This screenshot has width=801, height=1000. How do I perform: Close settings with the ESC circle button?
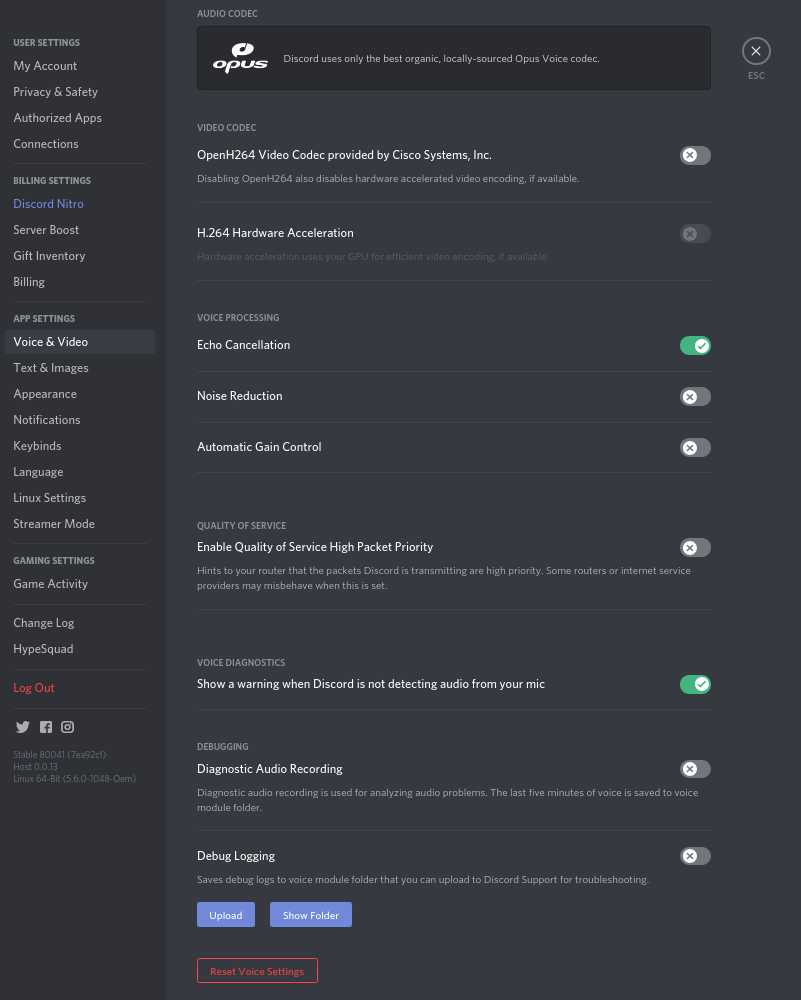(756, 51)
